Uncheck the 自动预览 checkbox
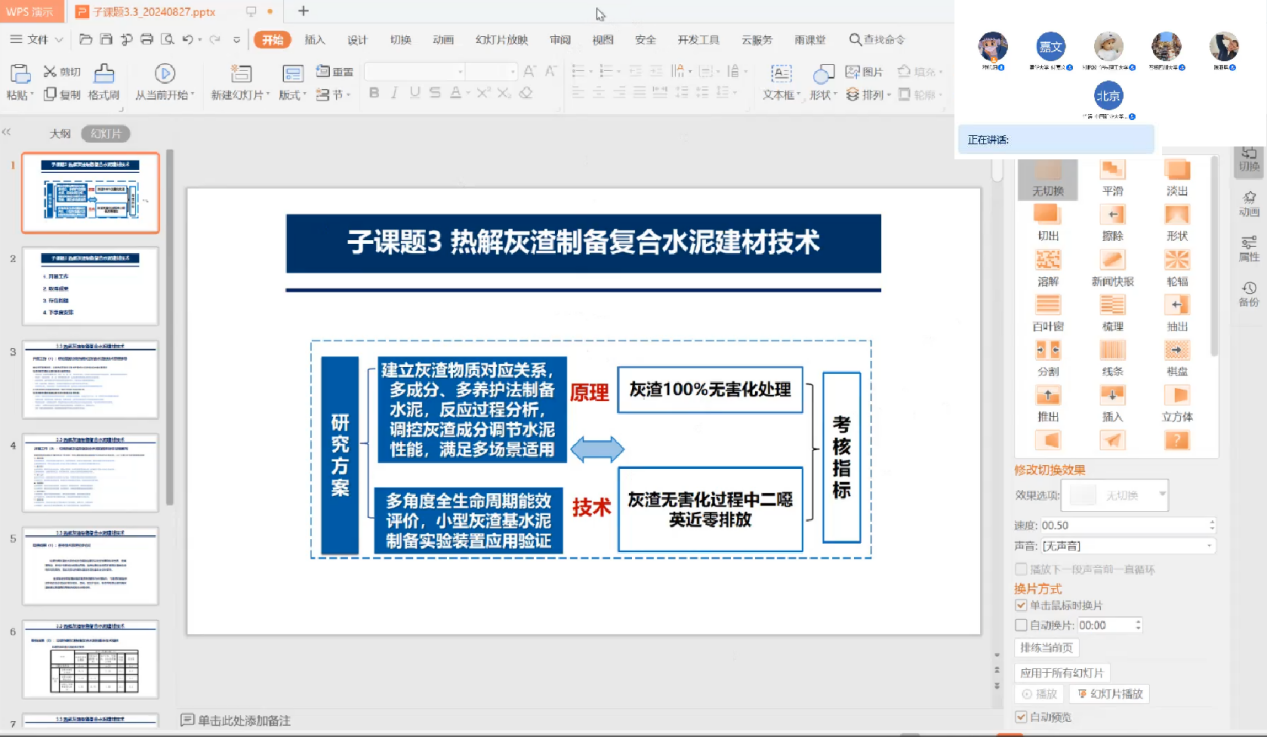 click(1021, 717)
